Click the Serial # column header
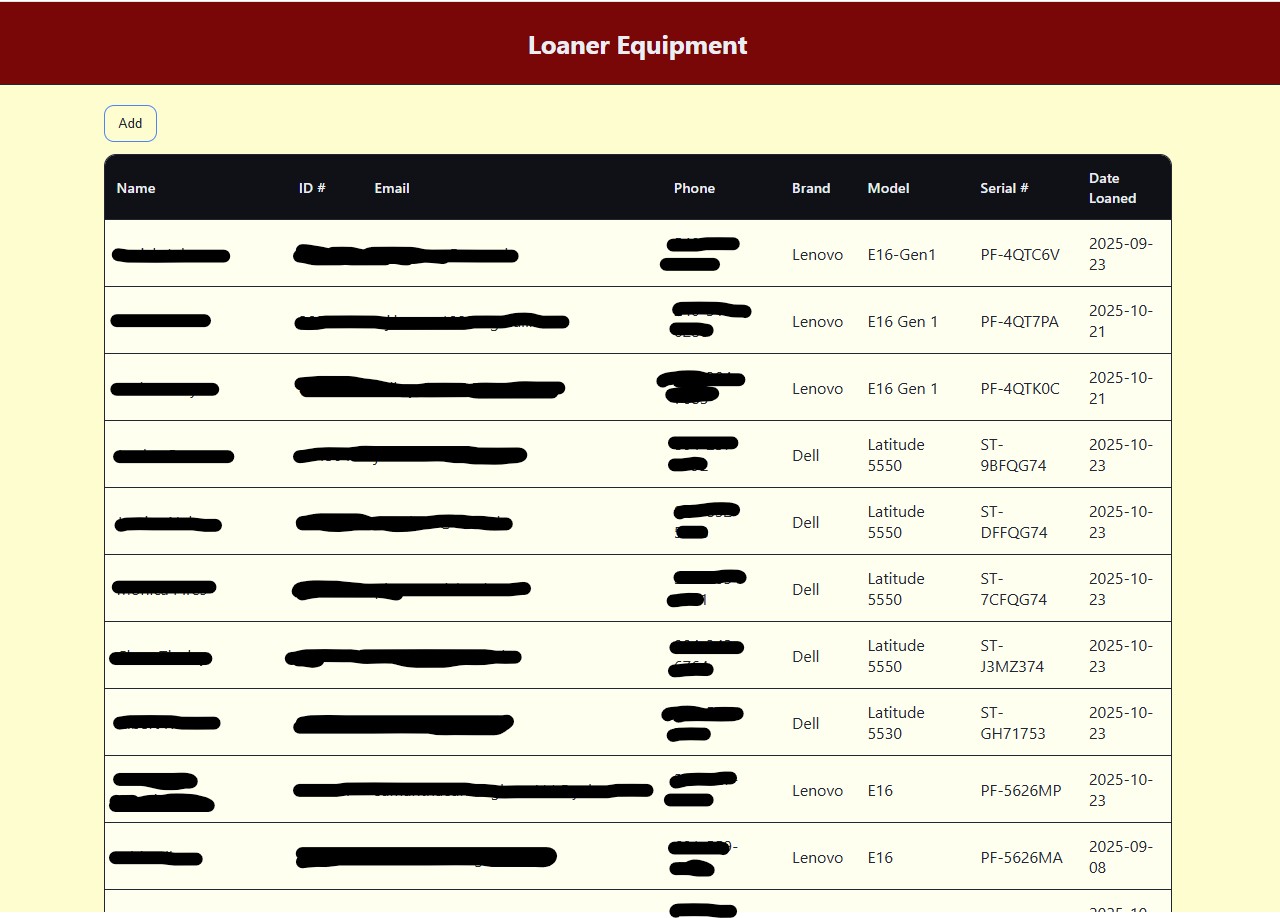 1004,188
